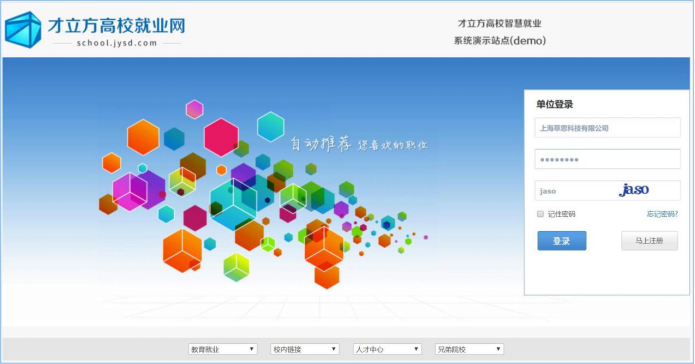Click the 才立方高校就业网 site title
The image size is (695, 364).
click(x=117, y=26)
